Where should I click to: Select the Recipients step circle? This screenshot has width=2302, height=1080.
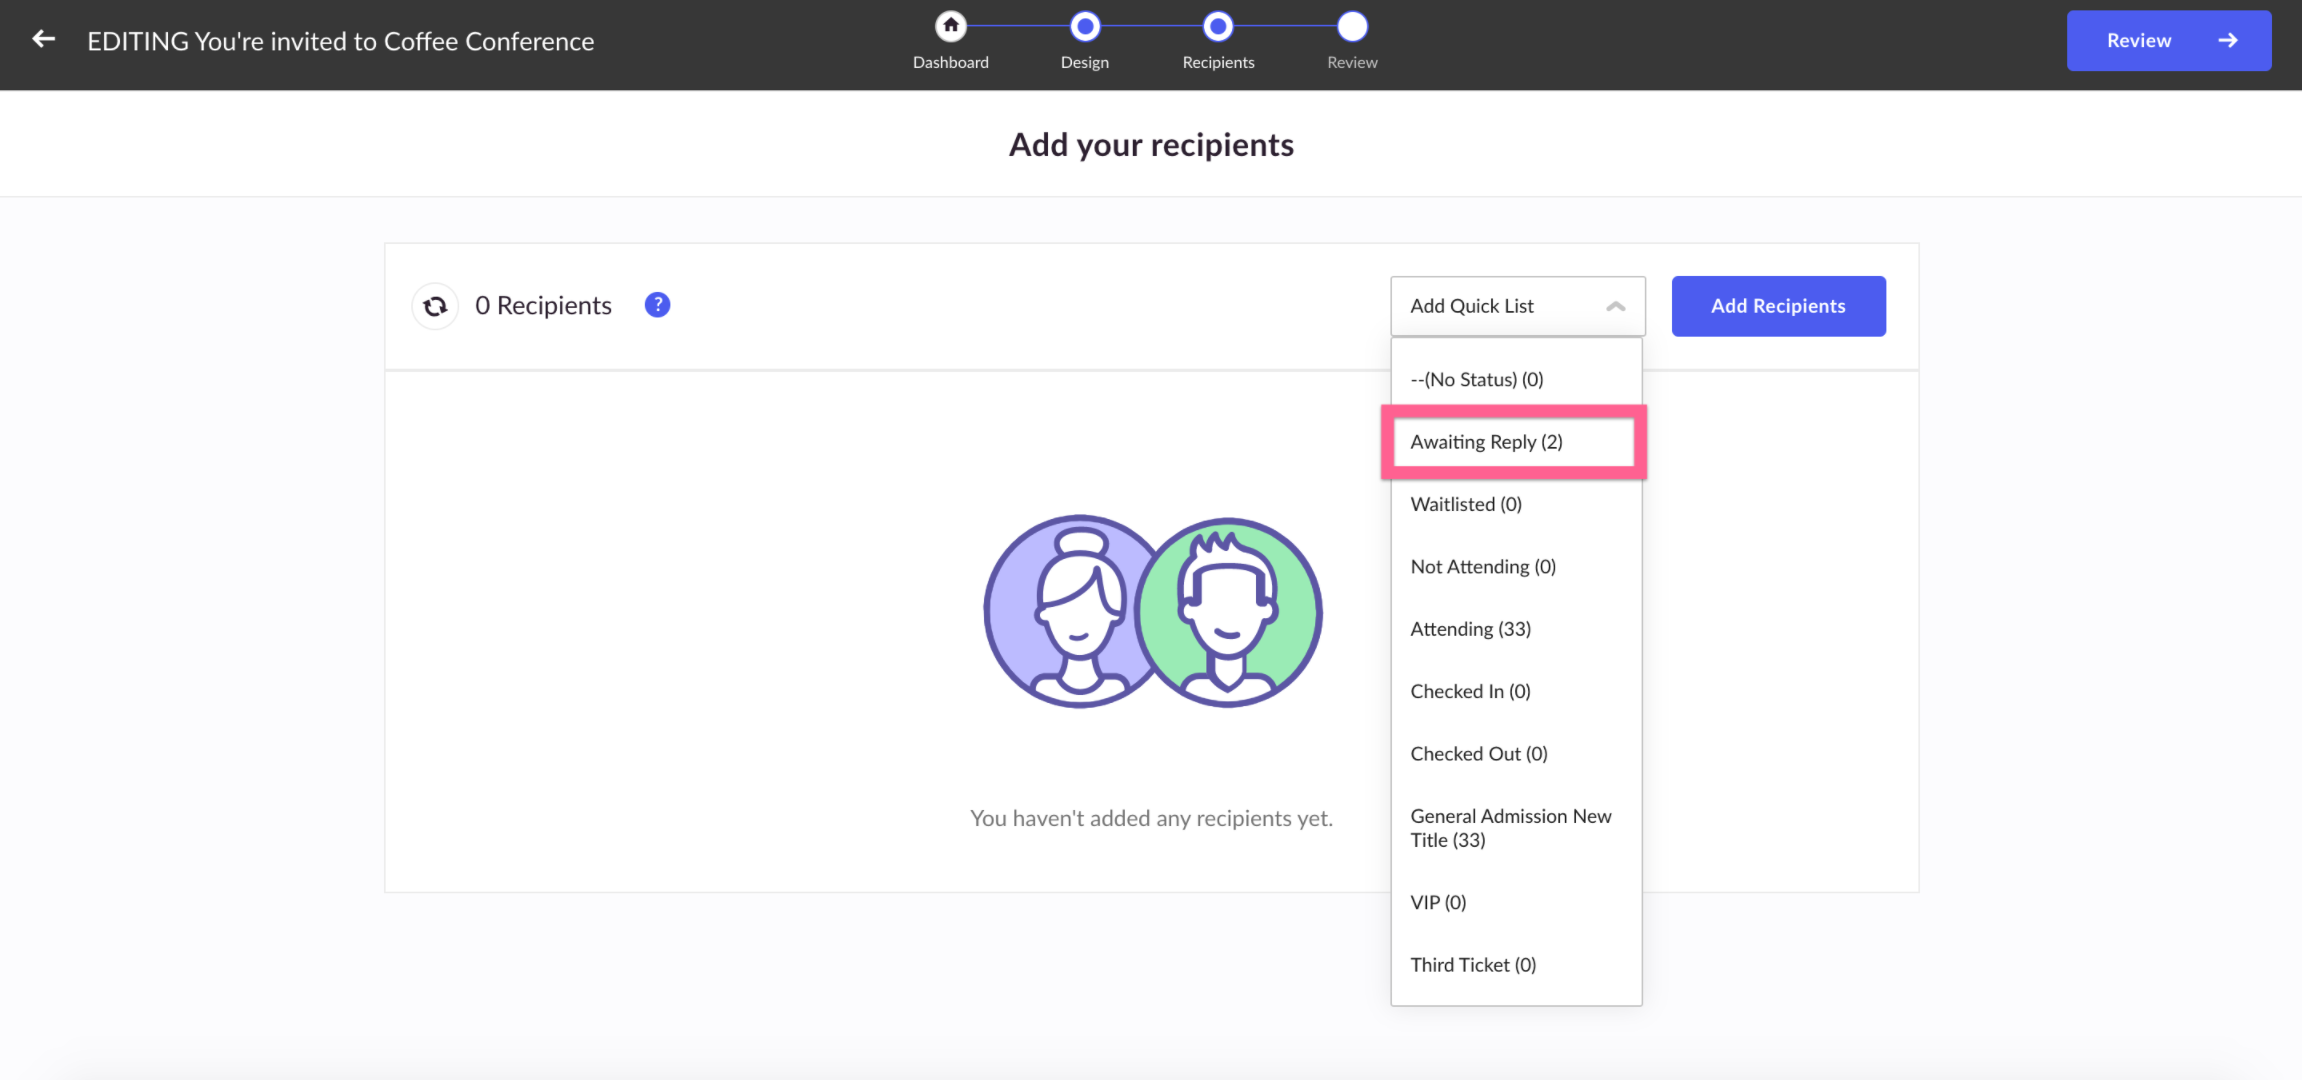[1217, 26]
